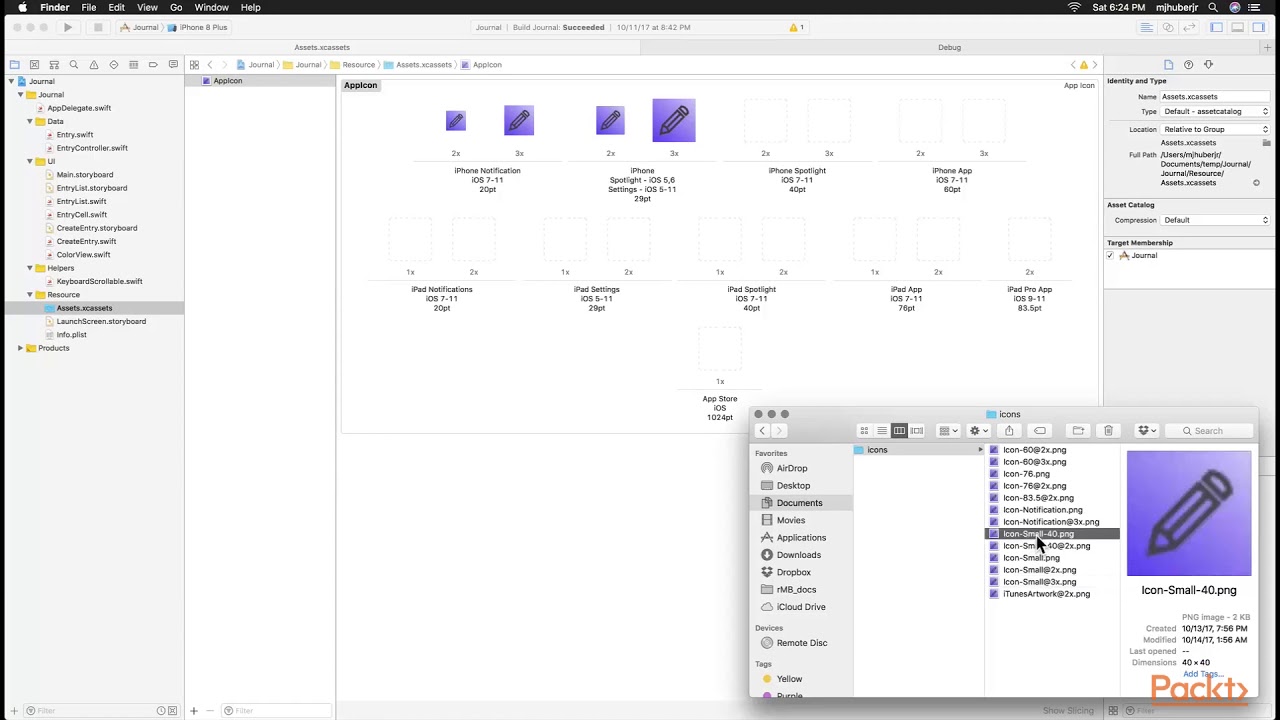Switch Finder to icon view
The image size is (1280, 720).
pos(865,431)
